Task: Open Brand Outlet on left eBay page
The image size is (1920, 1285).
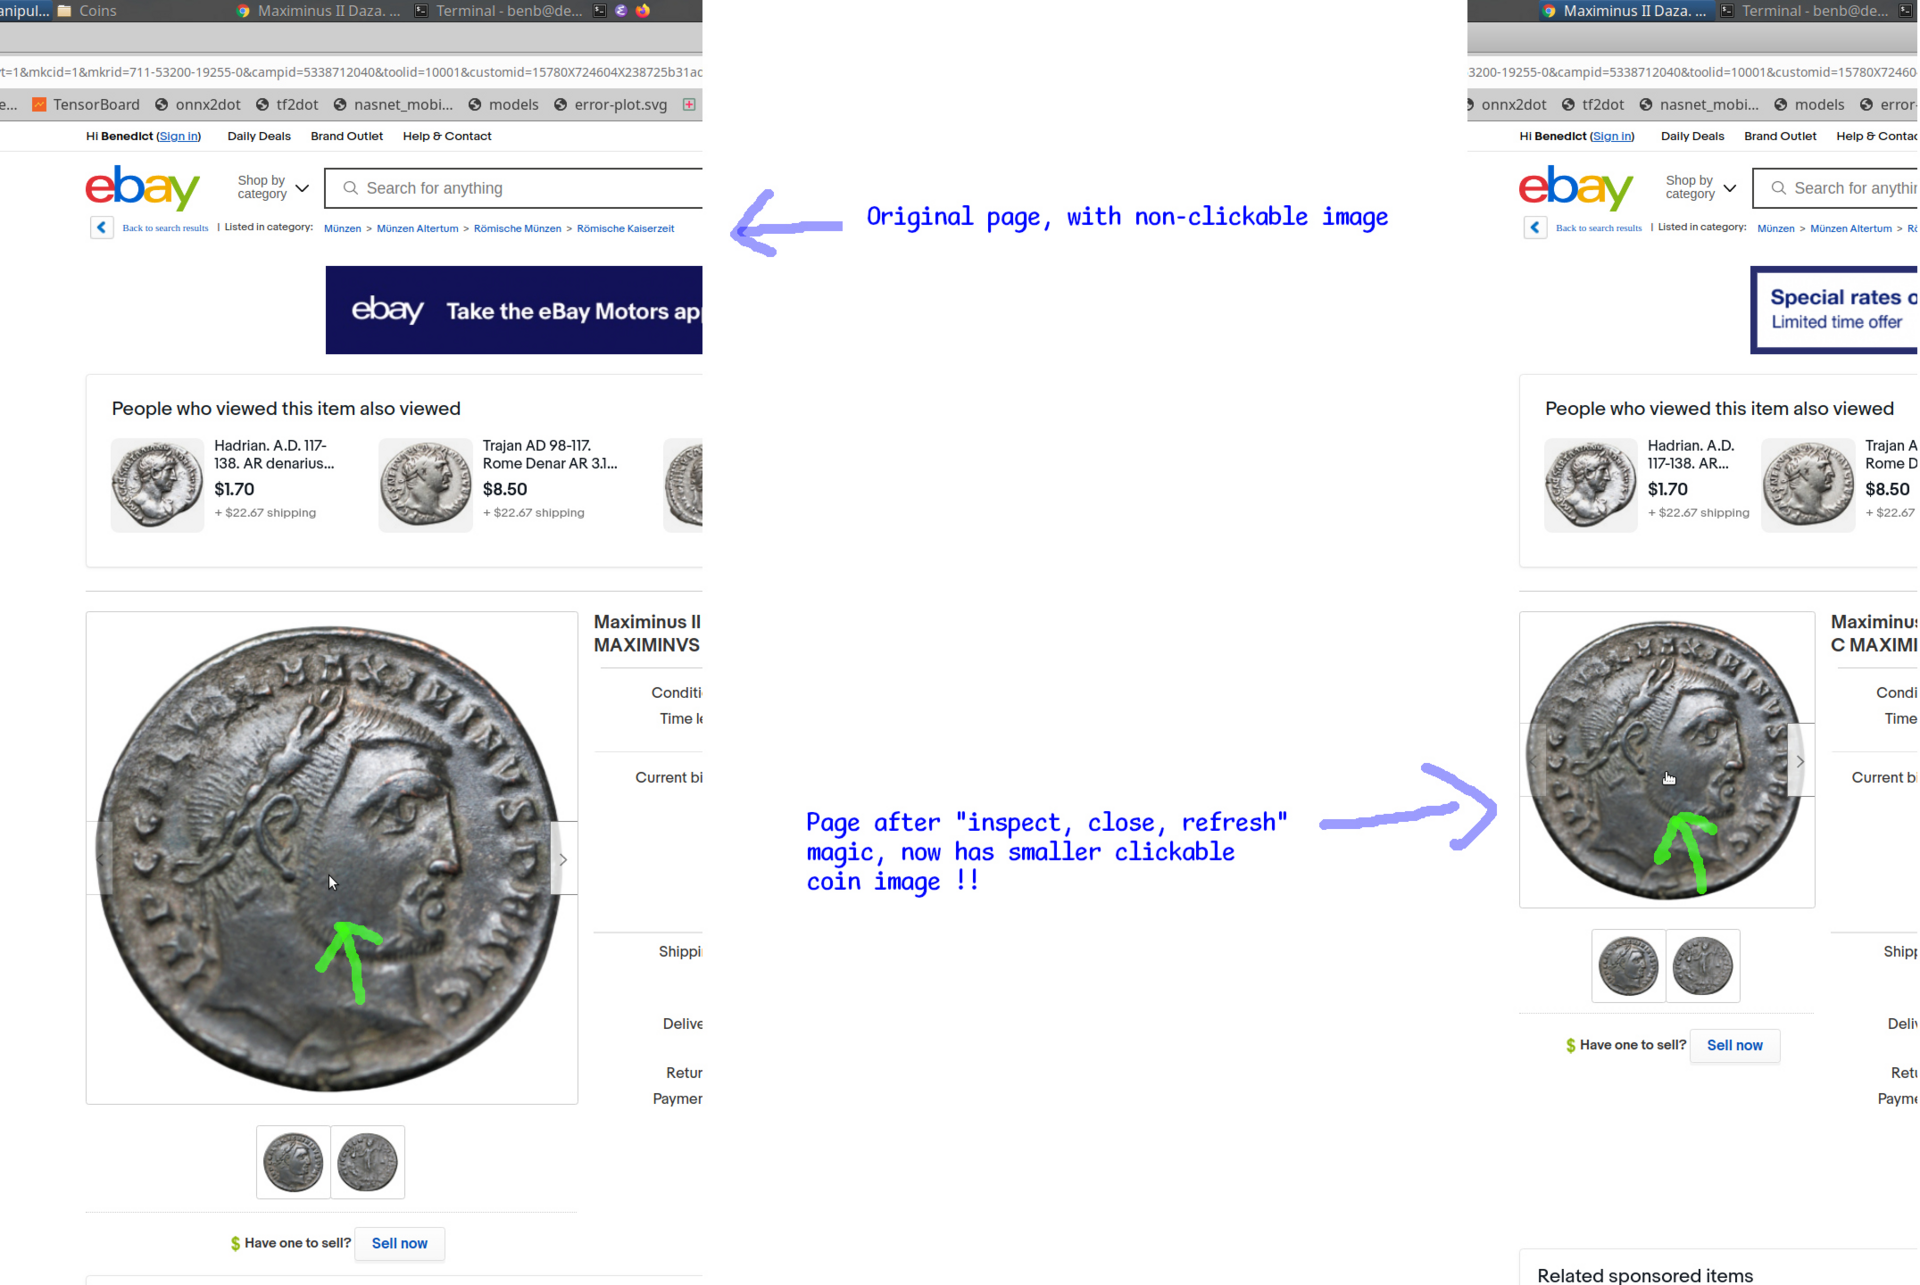Action: coord(347,136)
